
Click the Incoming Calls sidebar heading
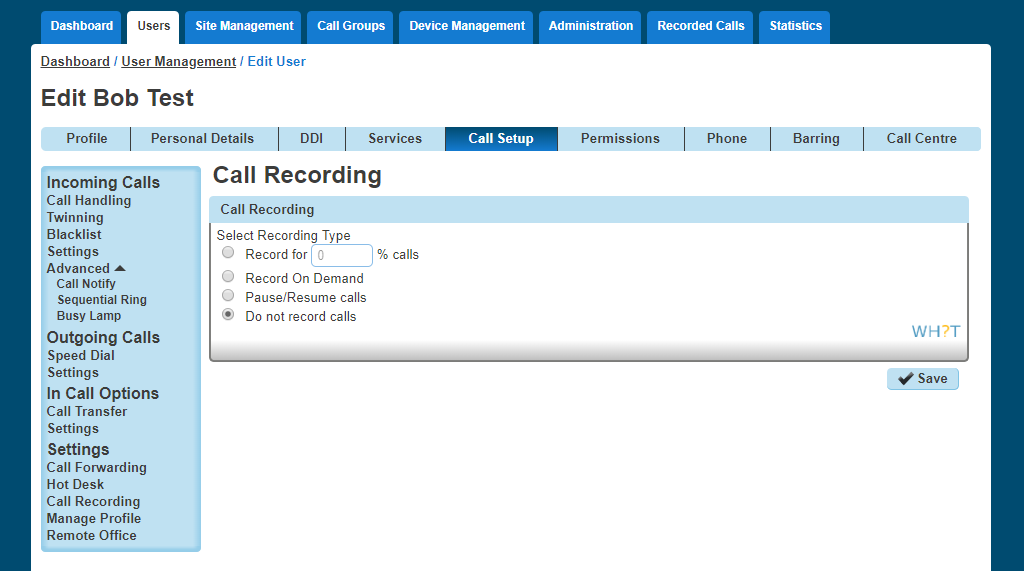click(103, 182)
